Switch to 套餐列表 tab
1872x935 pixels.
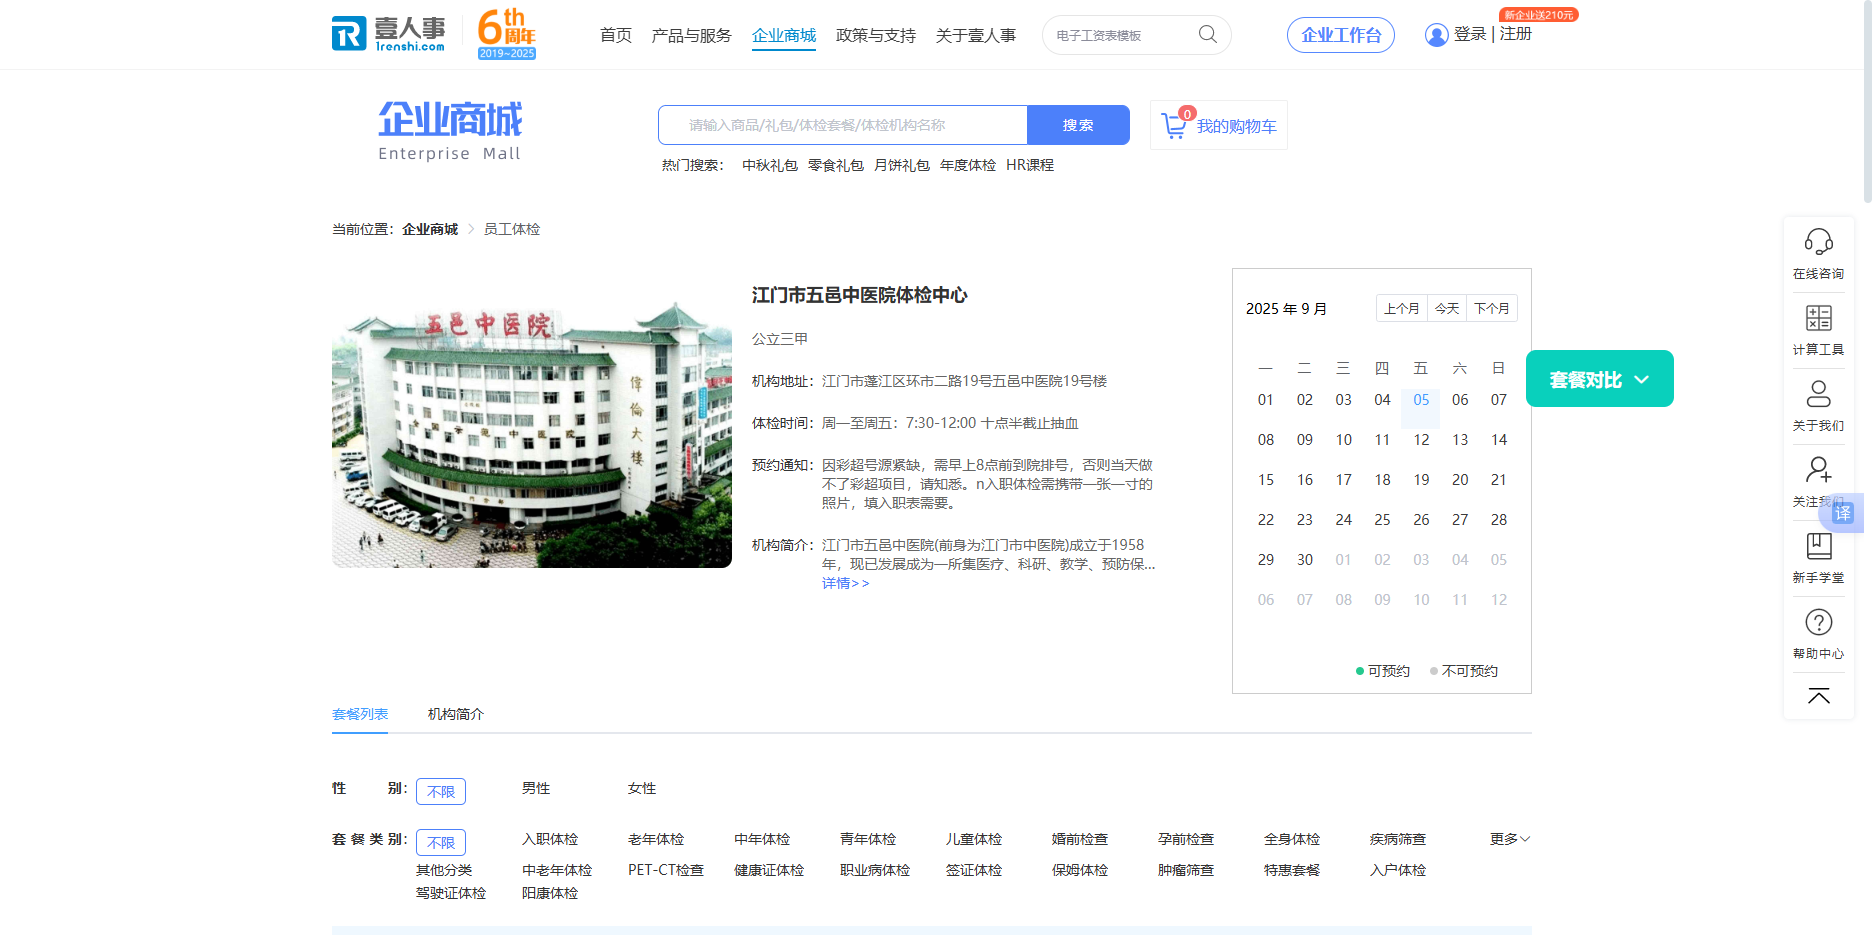point(360,714)
